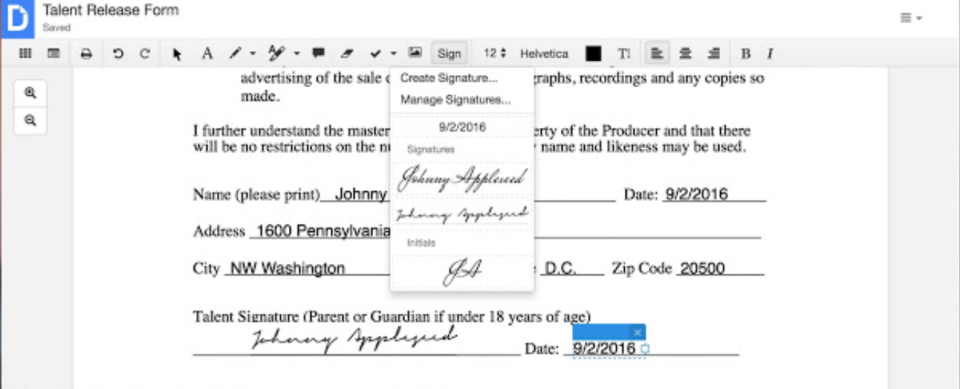
Task: Align text center
Action: click(x=686, y=53)
